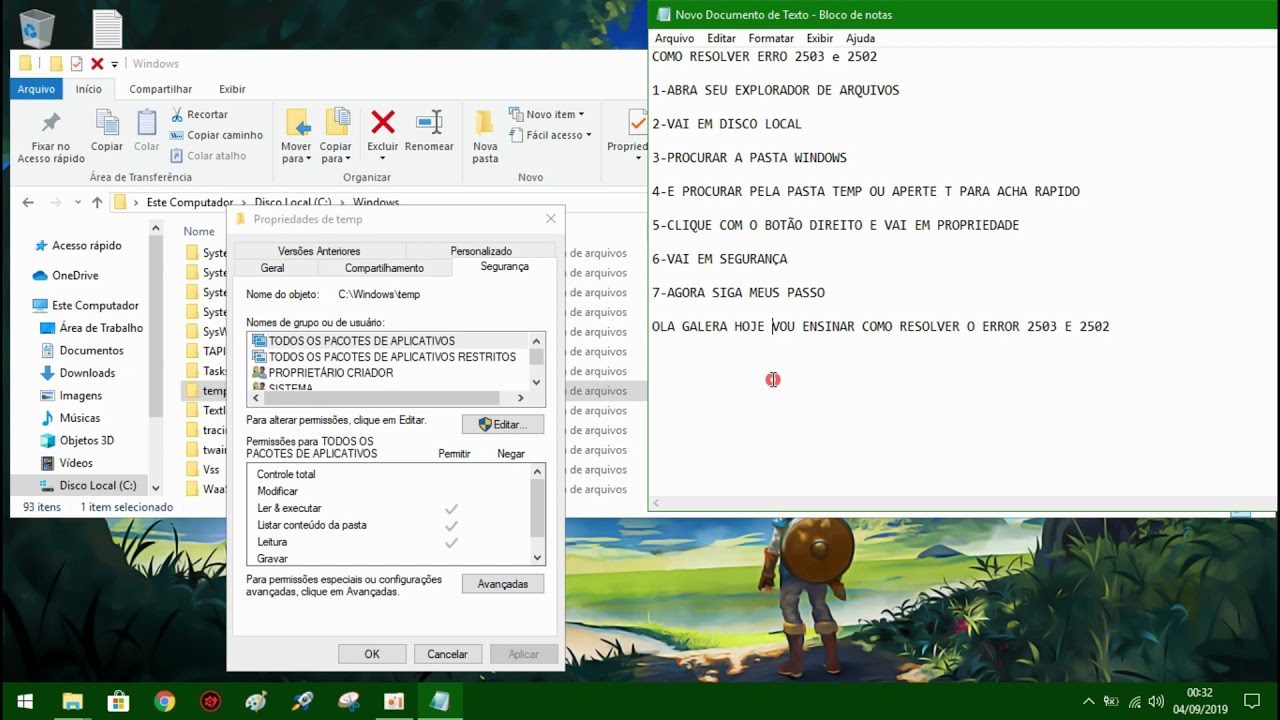
Task: Open Recycle Bin on desktop
Action: point(37,27)
